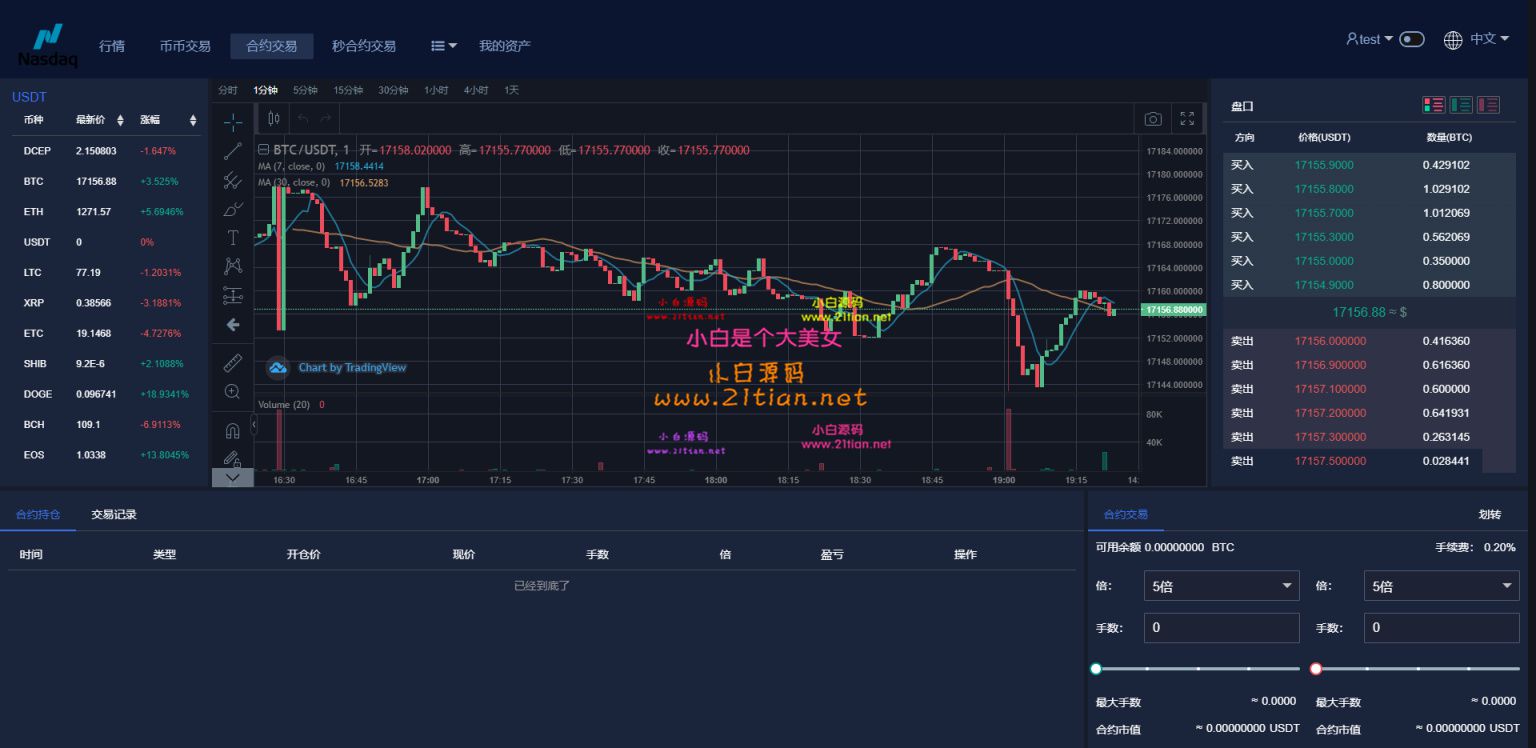Image resolution: width=1536 pixels, height=748 pixels.
Task: Click the 划转 transfer button
Action: coord(1490,515)
